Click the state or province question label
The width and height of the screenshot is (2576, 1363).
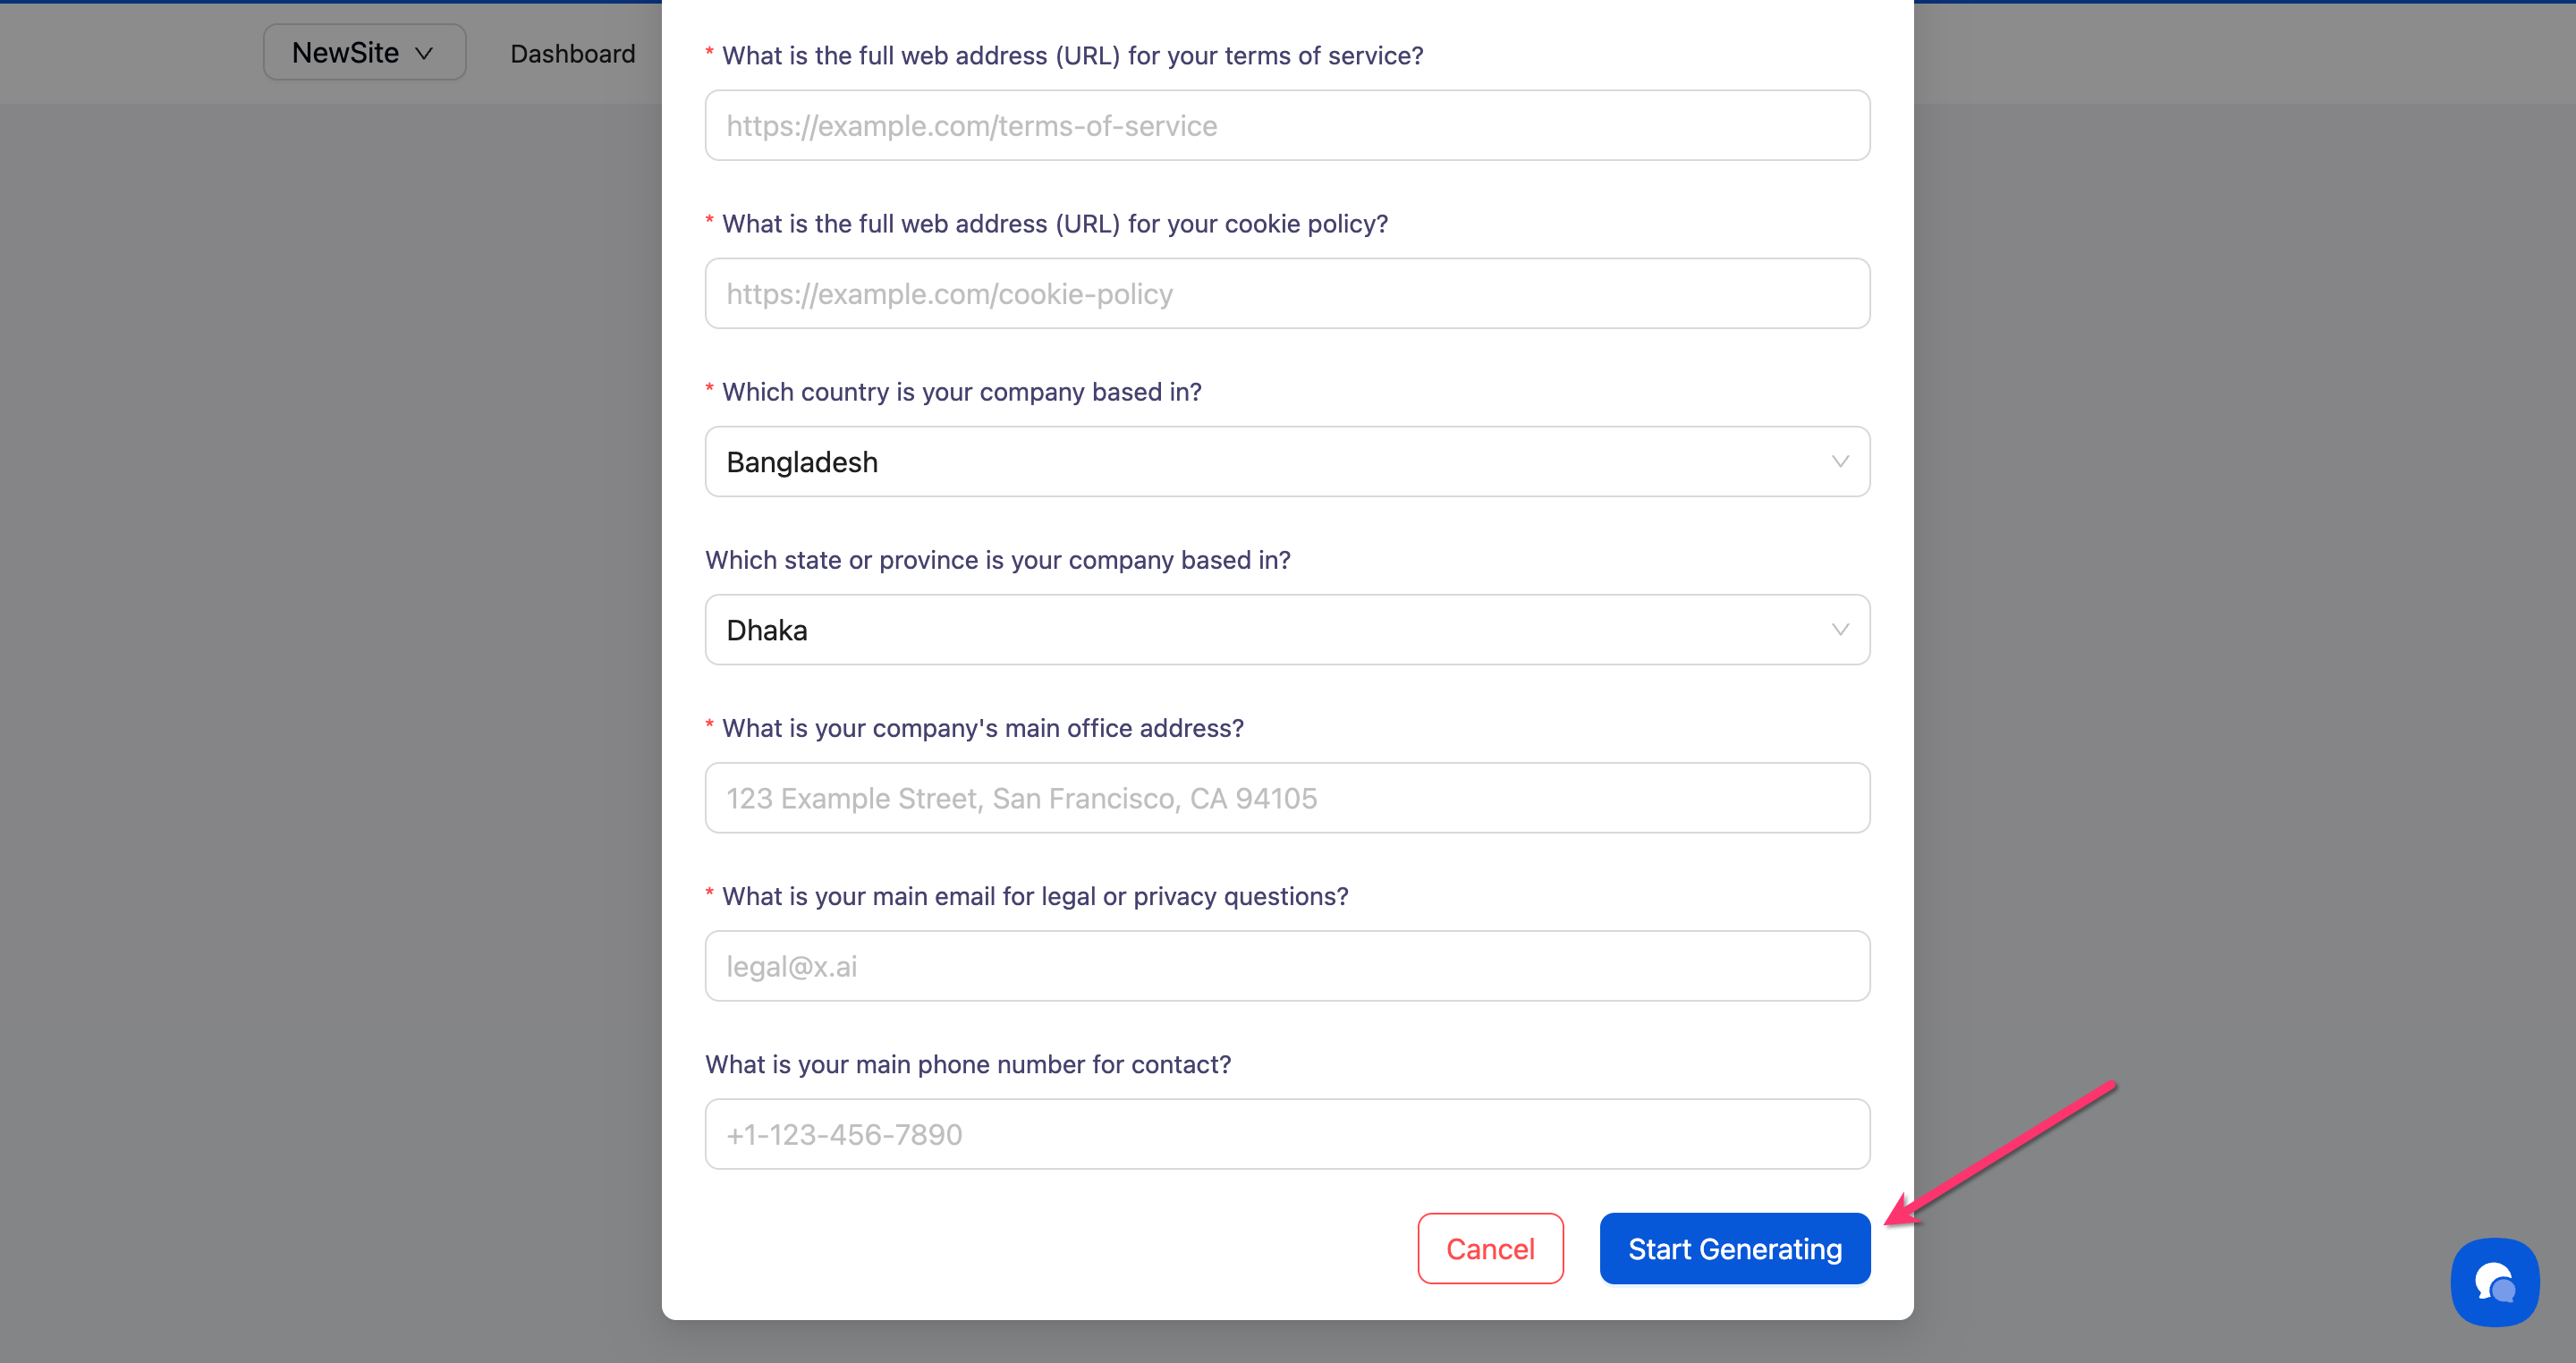click(997, 560)
